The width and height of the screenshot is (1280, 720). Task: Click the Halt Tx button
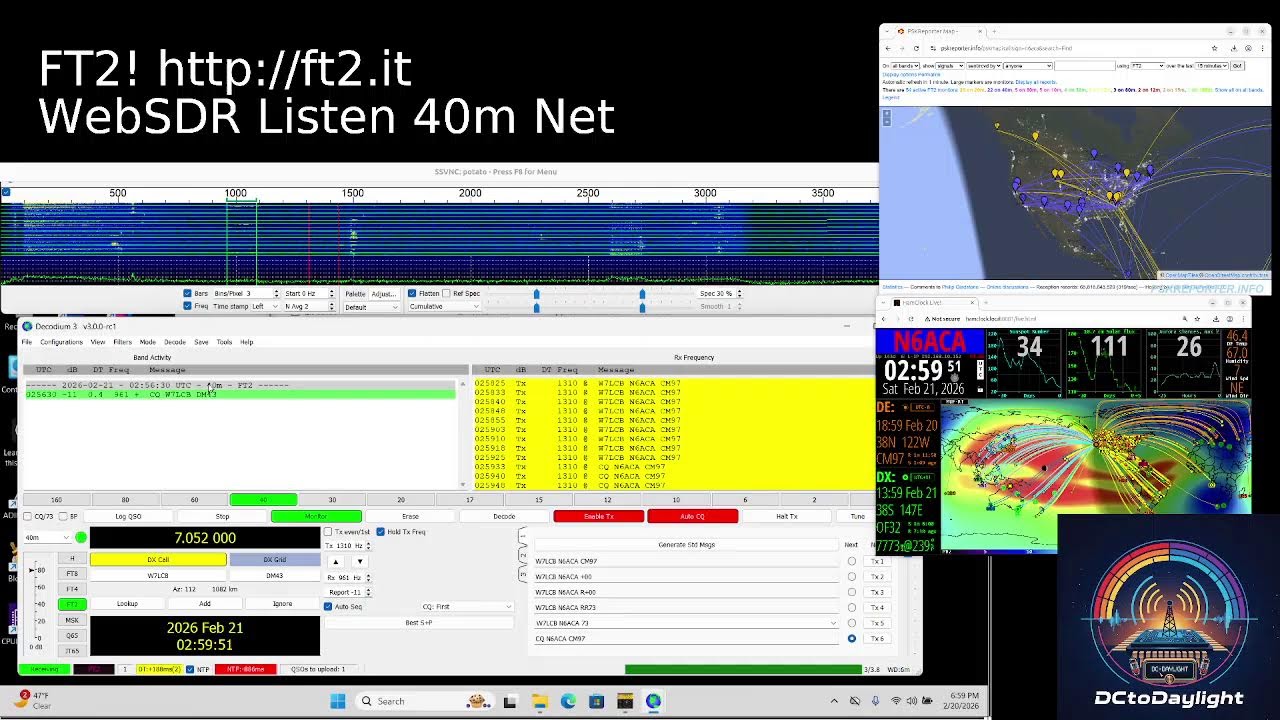pyautogui.click(x=787, y=516)
